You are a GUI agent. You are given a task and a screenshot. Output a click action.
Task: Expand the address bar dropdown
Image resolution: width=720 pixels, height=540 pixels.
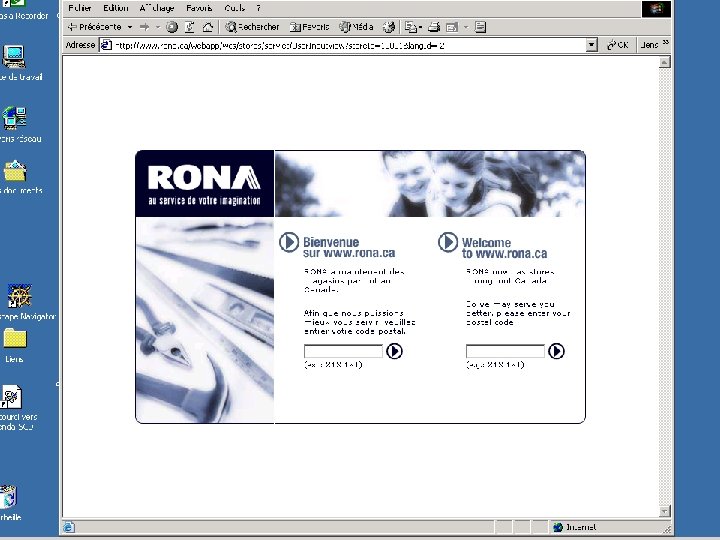coord(592,45)
